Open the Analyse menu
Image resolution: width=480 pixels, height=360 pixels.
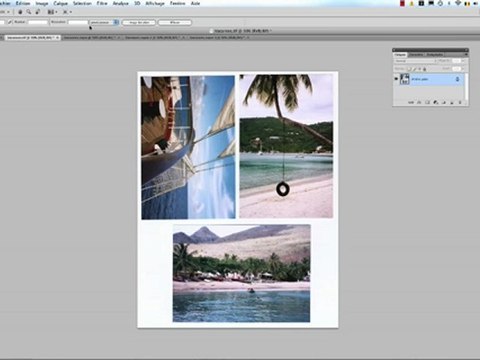point(121,3)
